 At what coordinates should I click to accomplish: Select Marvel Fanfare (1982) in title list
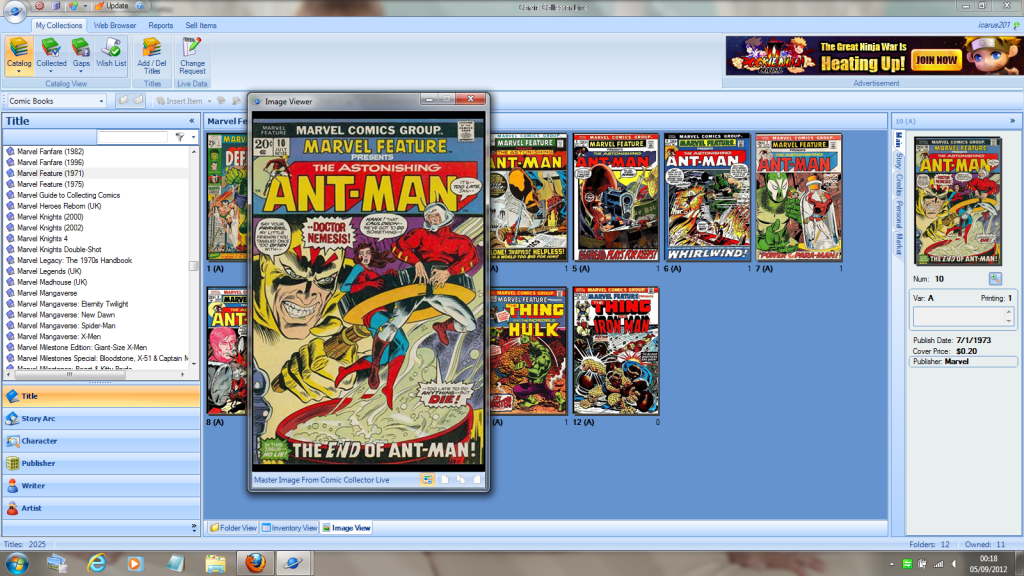coord(50,152)
